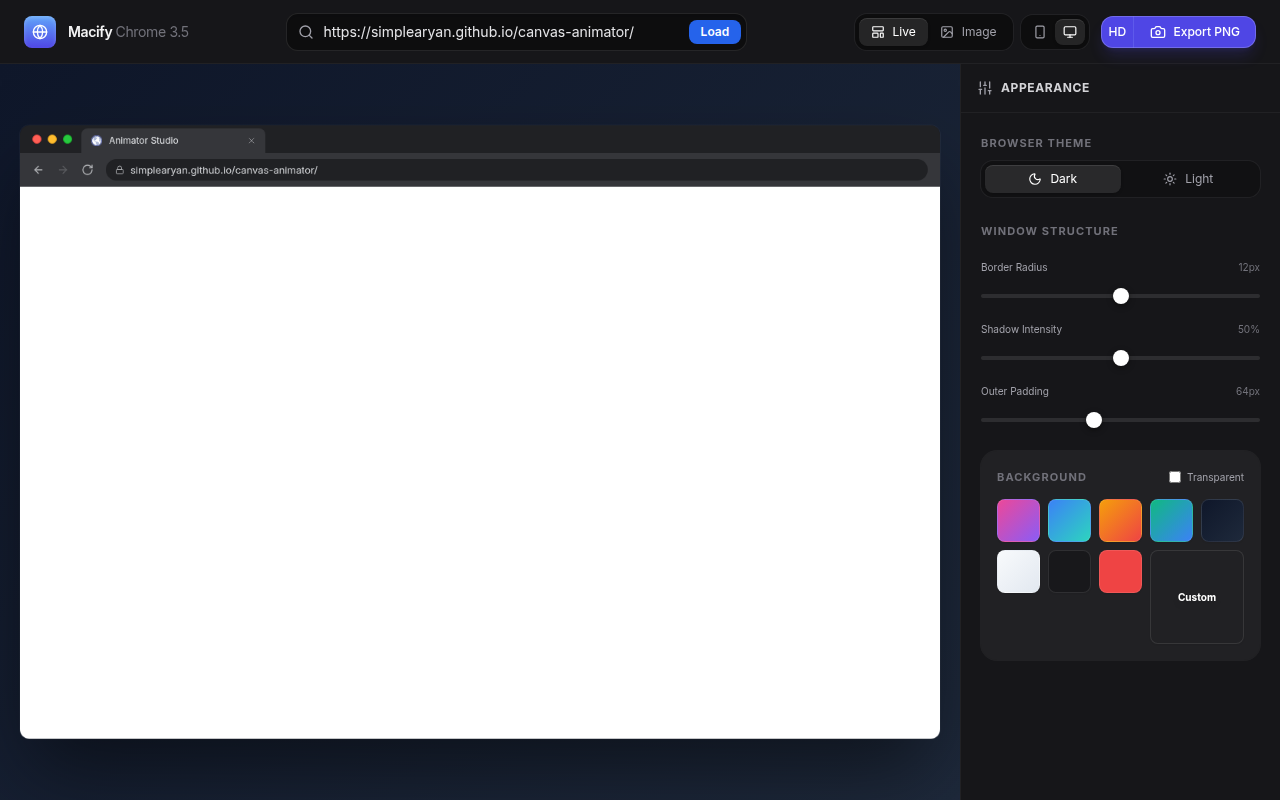Select the desktop monitor view icon
The image size is (1280, 800).
tap(1070, 32)
